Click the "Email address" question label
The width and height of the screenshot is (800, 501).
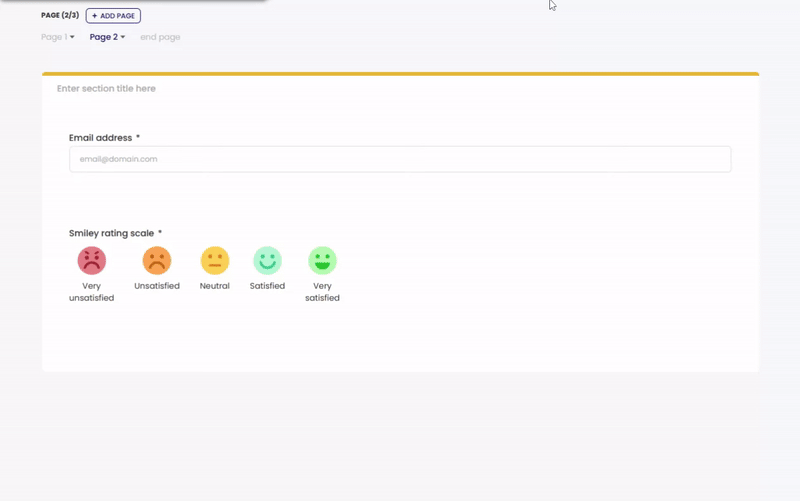pyautogui.click(x=100, y=138)
